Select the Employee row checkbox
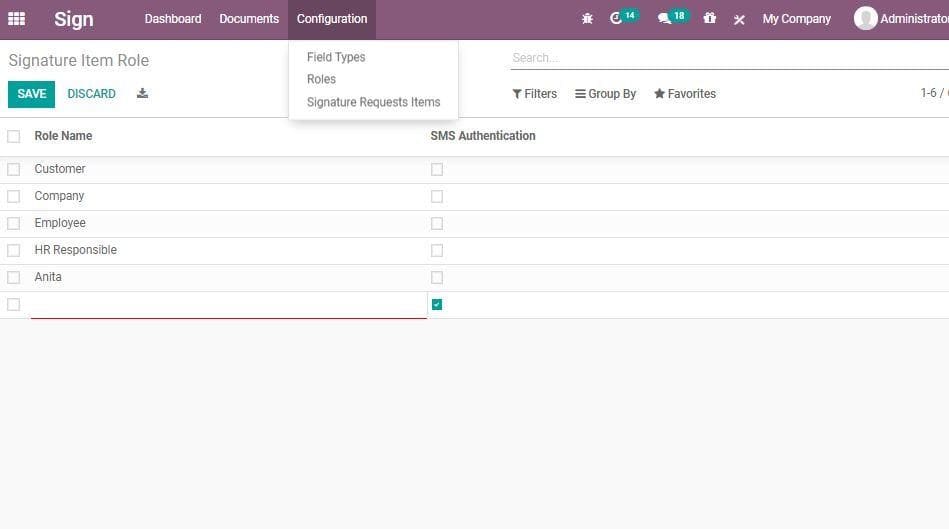Image resolution: width=949 pixels, height=529 pixels. click(13, 223)
